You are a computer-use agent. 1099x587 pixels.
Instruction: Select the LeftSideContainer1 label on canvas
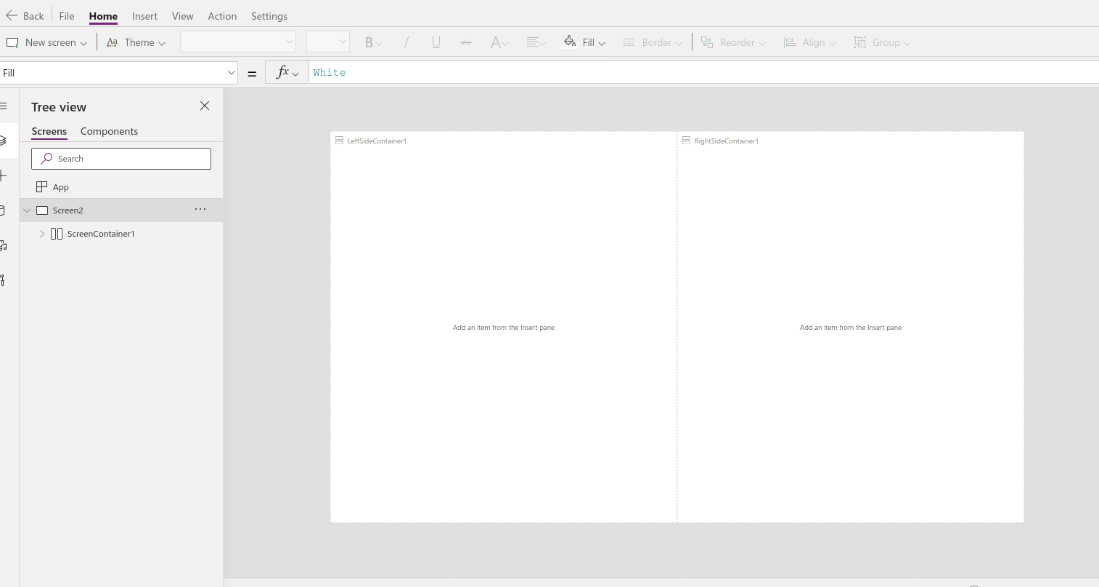pyautogui.click(x=377, y=141)
